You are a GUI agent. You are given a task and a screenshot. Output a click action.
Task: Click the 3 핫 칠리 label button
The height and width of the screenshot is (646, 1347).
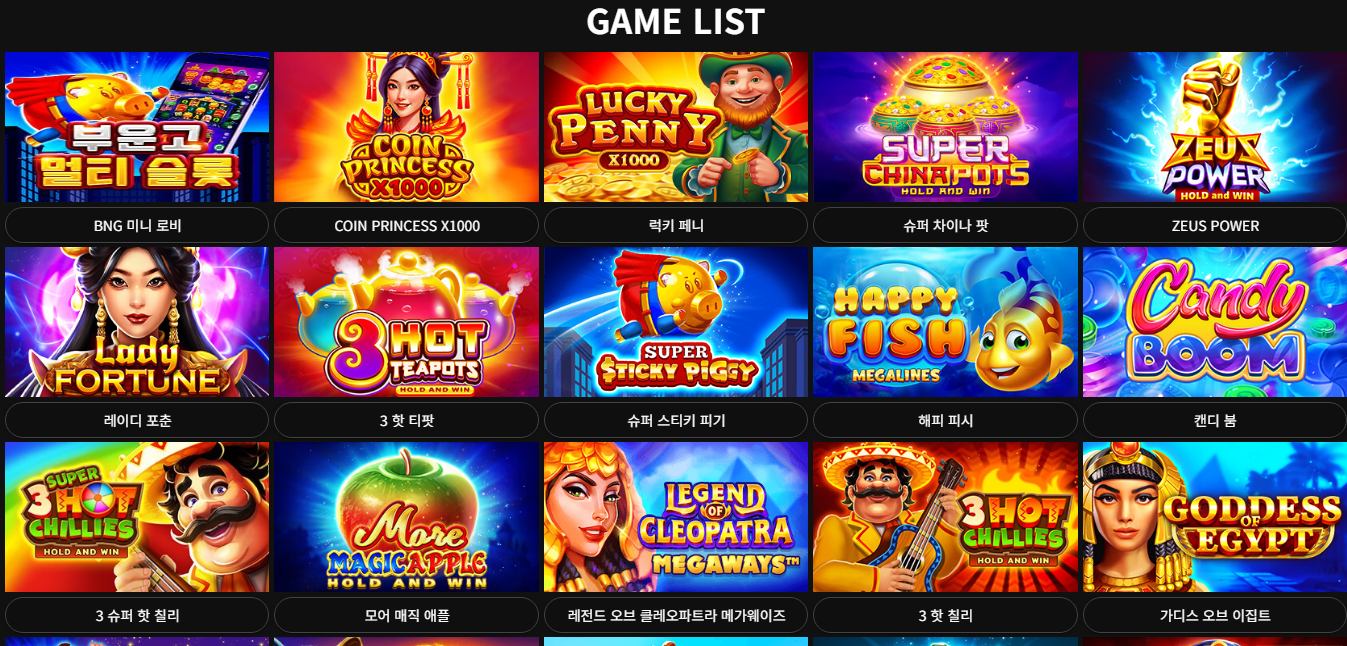coord(945,615)
